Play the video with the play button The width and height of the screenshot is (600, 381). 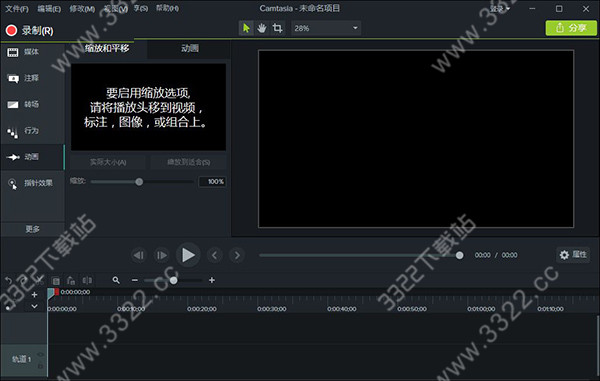188,255
